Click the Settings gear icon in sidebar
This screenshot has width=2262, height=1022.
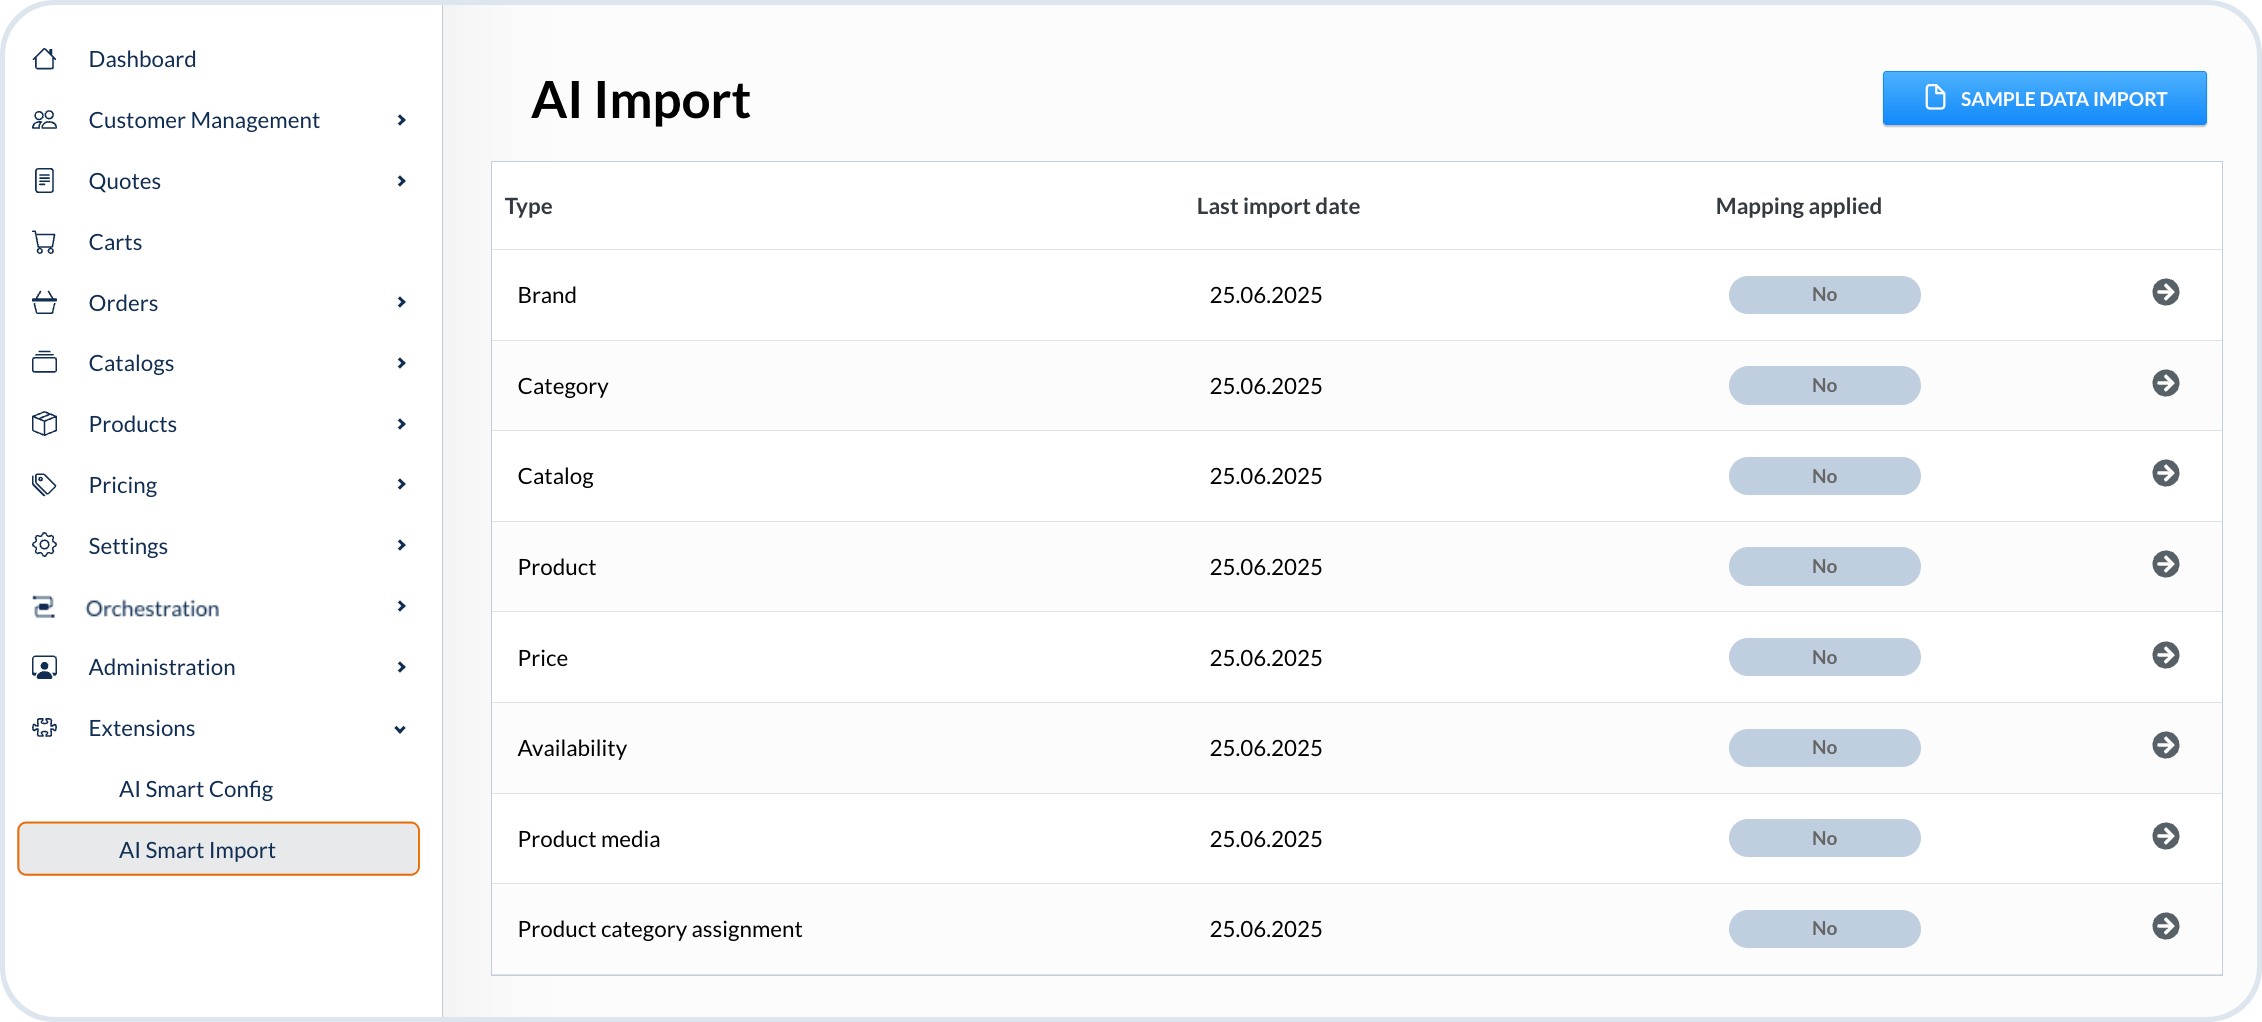(x=44, y=545)
